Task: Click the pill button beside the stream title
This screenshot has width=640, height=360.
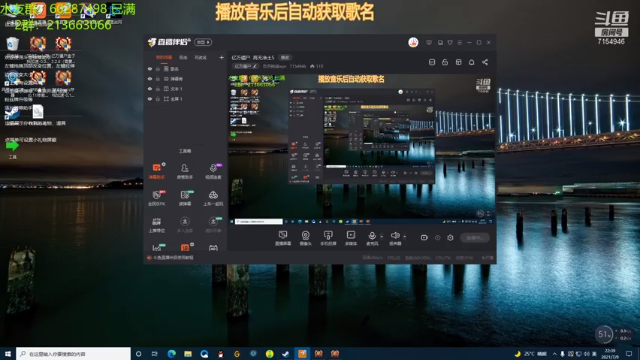Action: (285, 58)
